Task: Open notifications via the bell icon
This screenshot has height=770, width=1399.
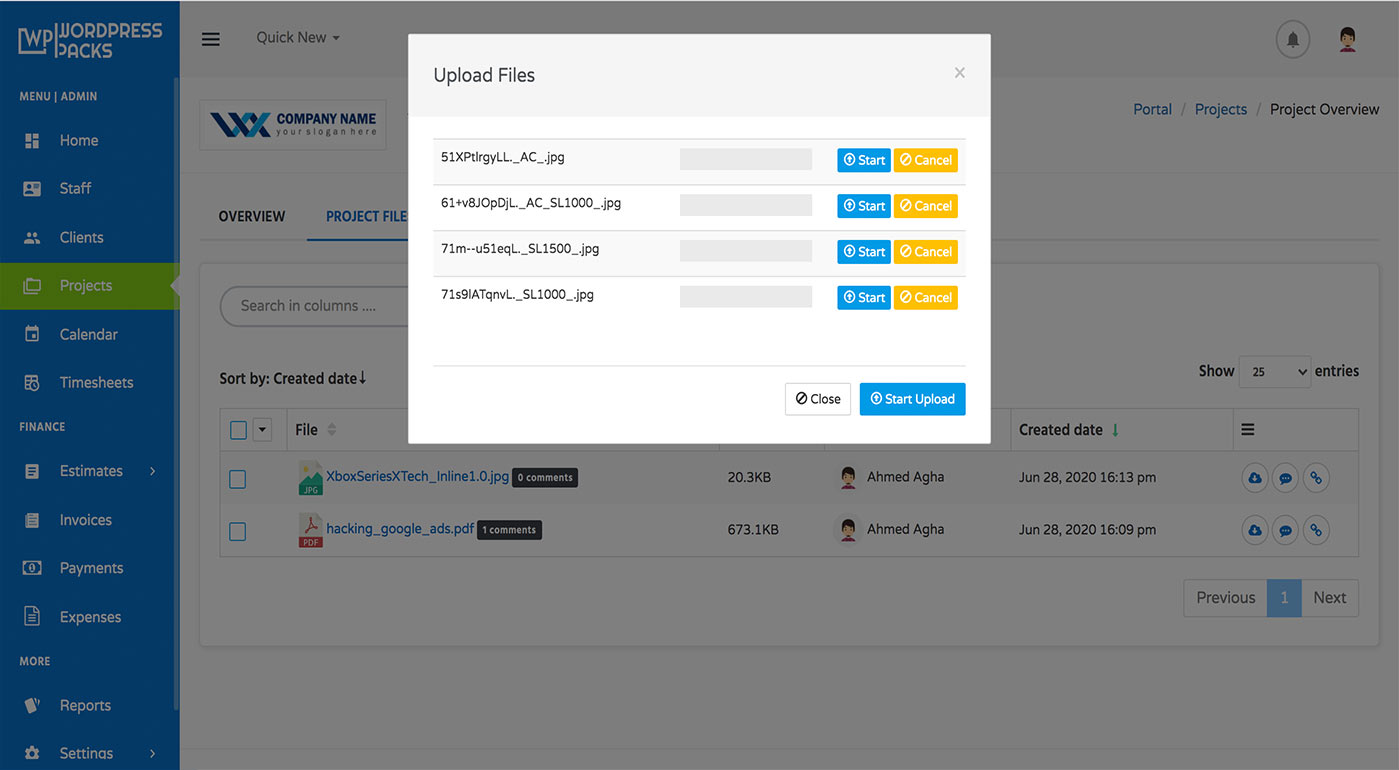Action: pyautogui.click(x=1292, y=39)
